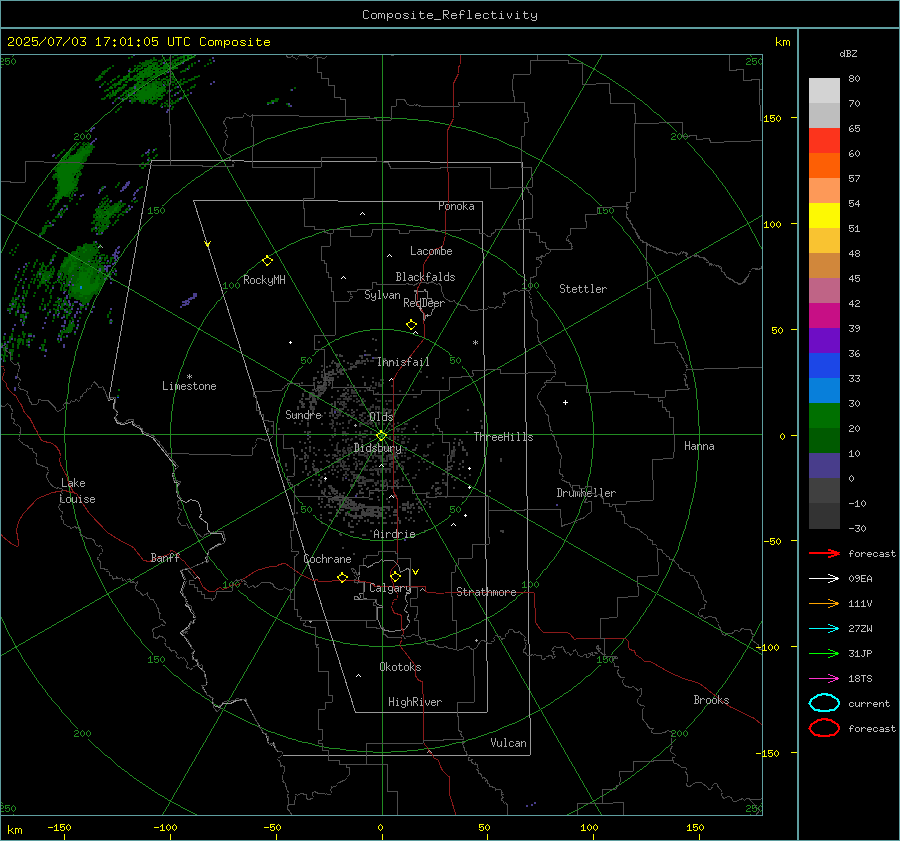Select the white 09EA arrow legend icon
Screen dimensions: 900x841
pos(824,578)
